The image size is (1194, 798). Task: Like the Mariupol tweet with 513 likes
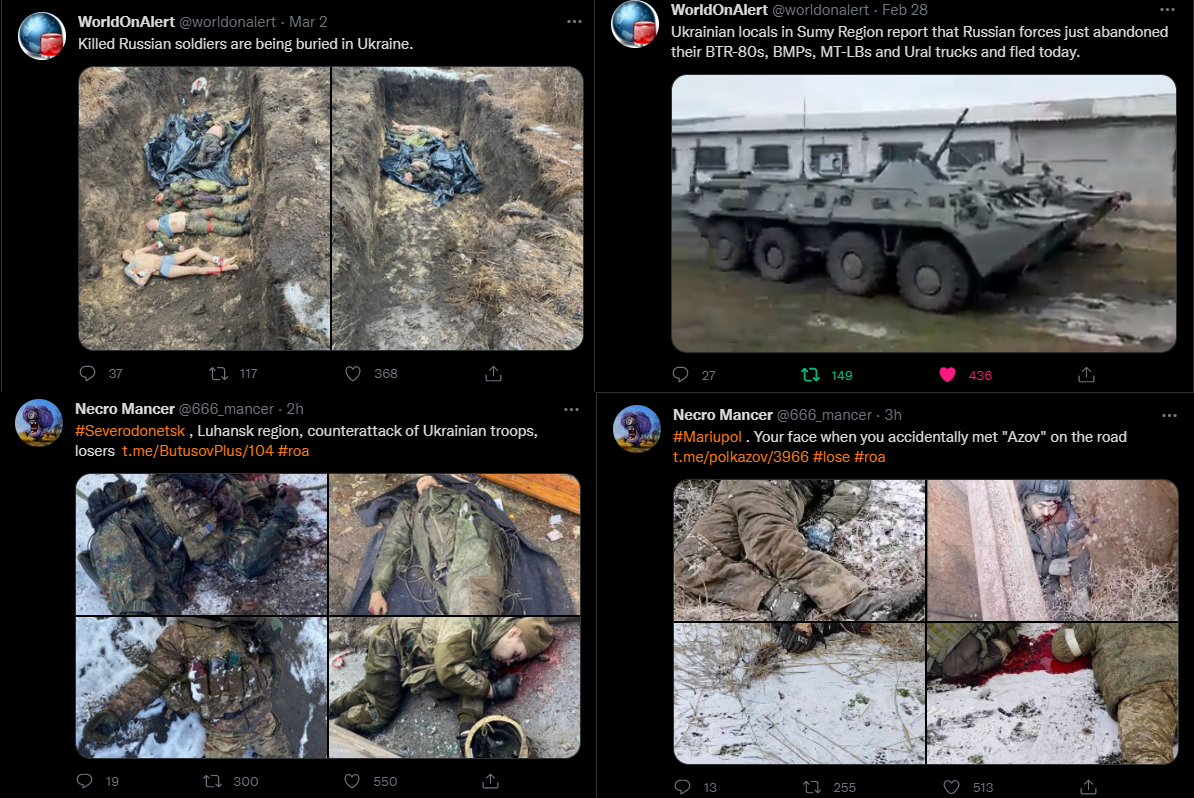point(952,787)
